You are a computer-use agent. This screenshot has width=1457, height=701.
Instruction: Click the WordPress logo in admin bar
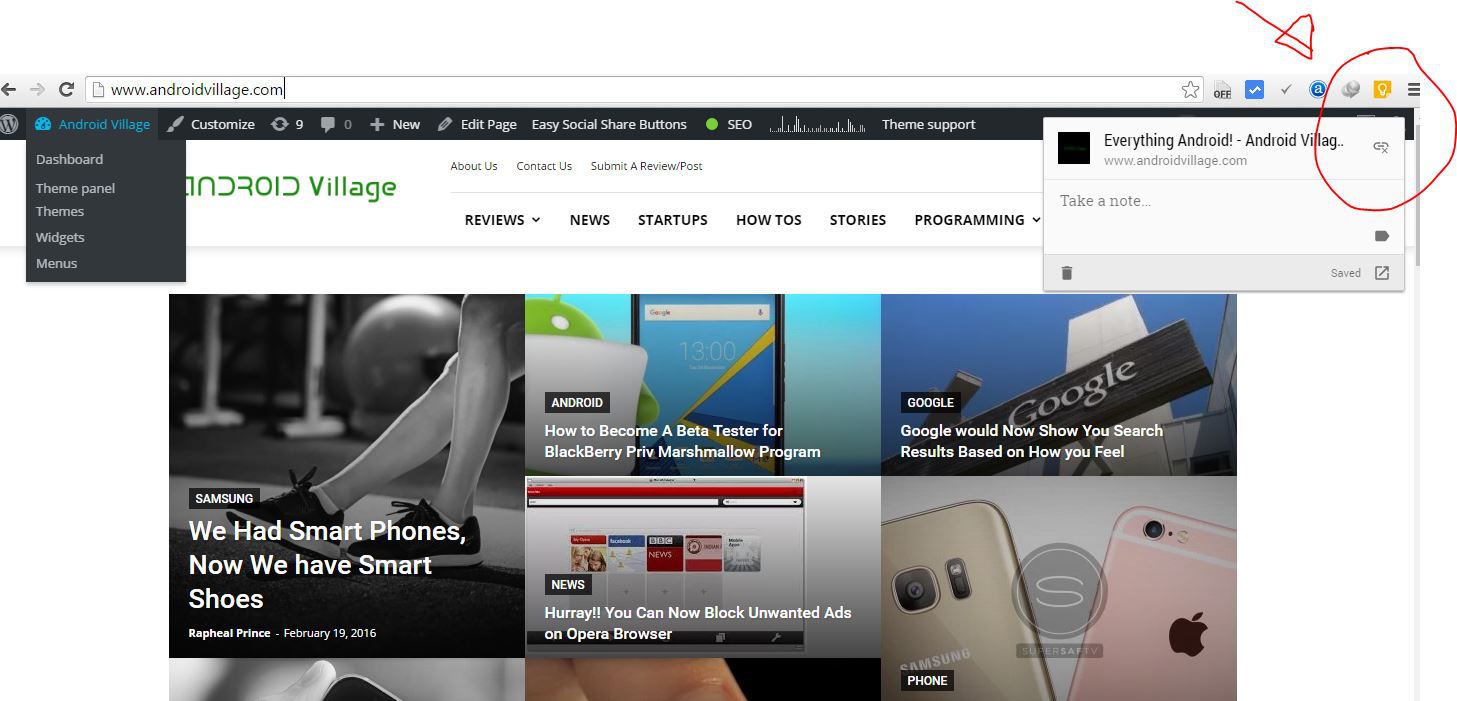point(10,125)
